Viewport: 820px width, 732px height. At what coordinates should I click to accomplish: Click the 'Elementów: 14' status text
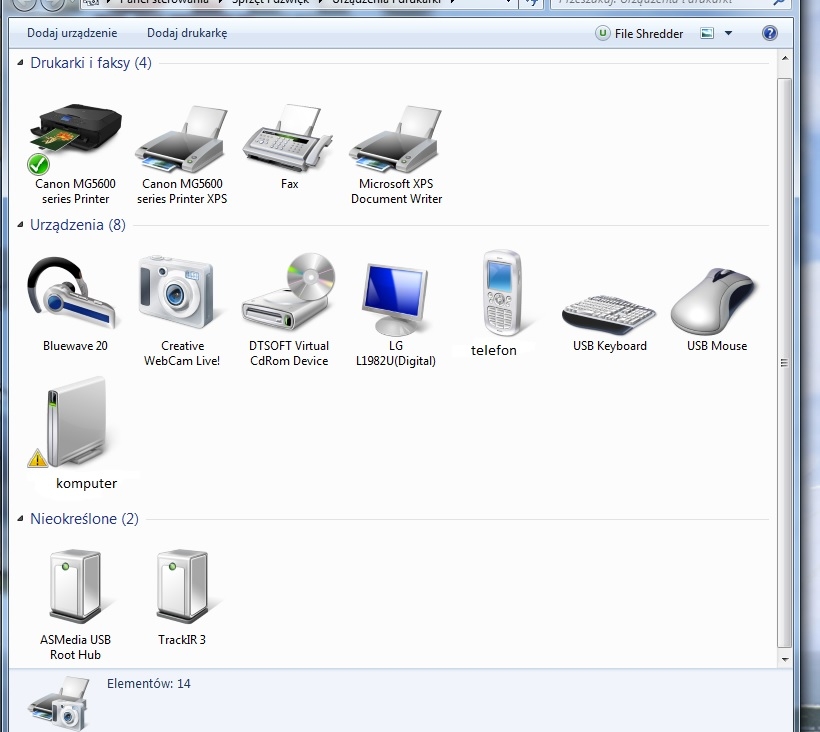[149, 683]
